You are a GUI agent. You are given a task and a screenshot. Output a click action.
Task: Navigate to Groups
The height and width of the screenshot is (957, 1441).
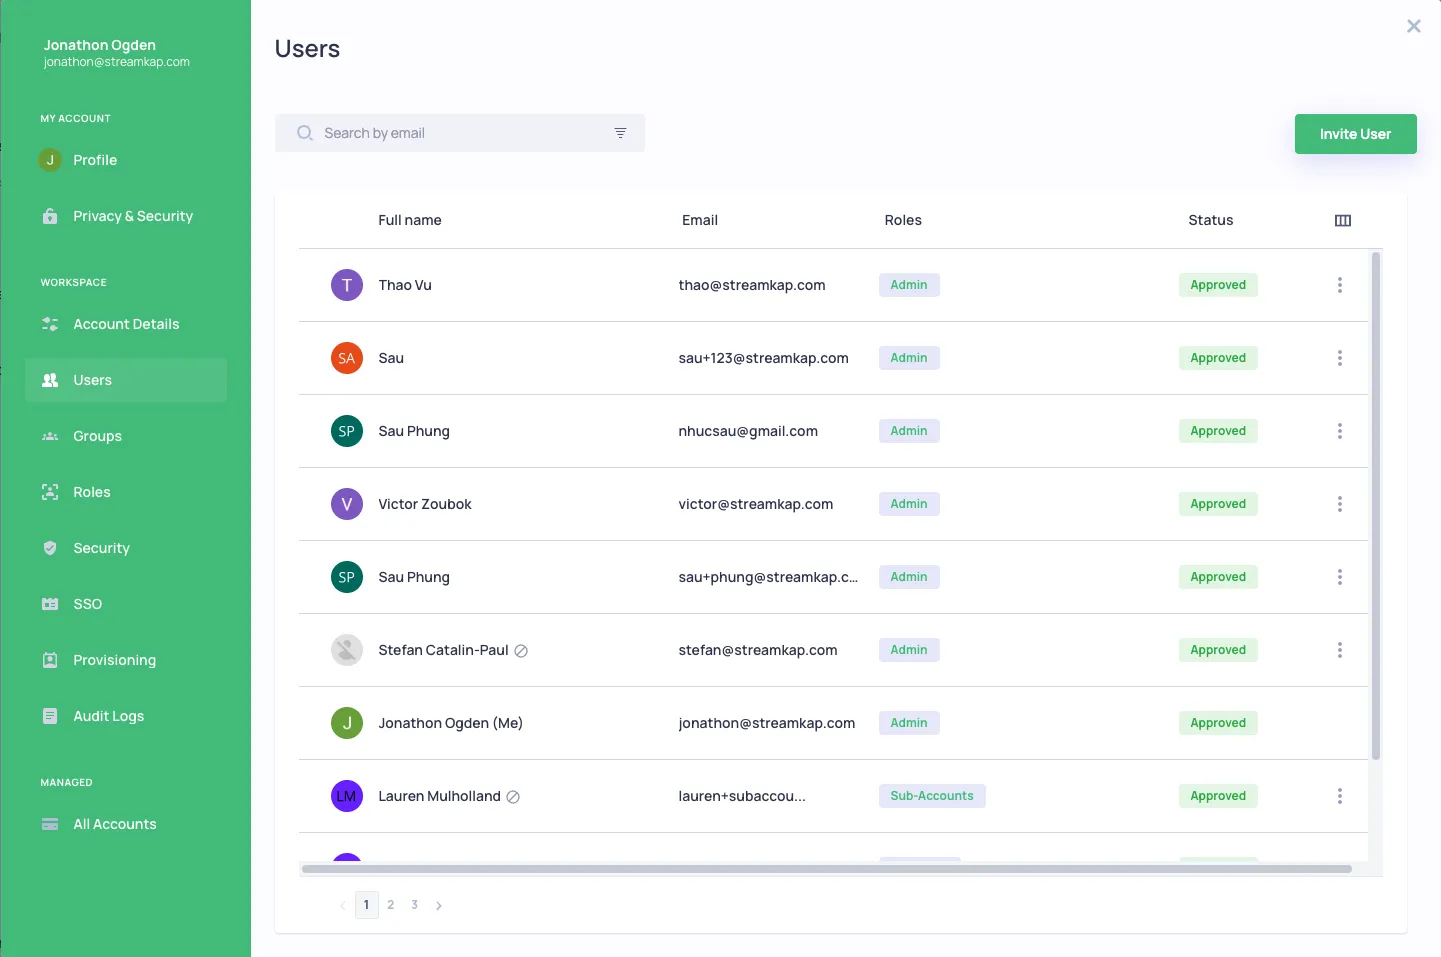point(126,436)
